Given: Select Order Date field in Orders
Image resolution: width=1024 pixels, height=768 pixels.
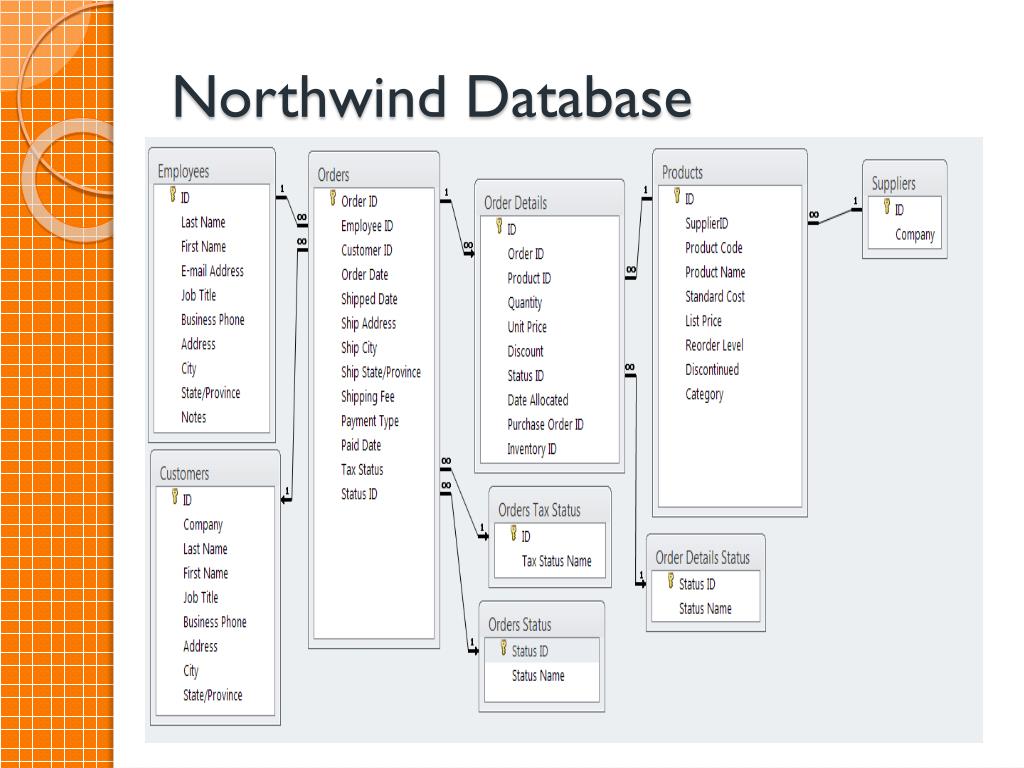Looking at the screenshot, I should pyautogui.click(x=364, y=275).
